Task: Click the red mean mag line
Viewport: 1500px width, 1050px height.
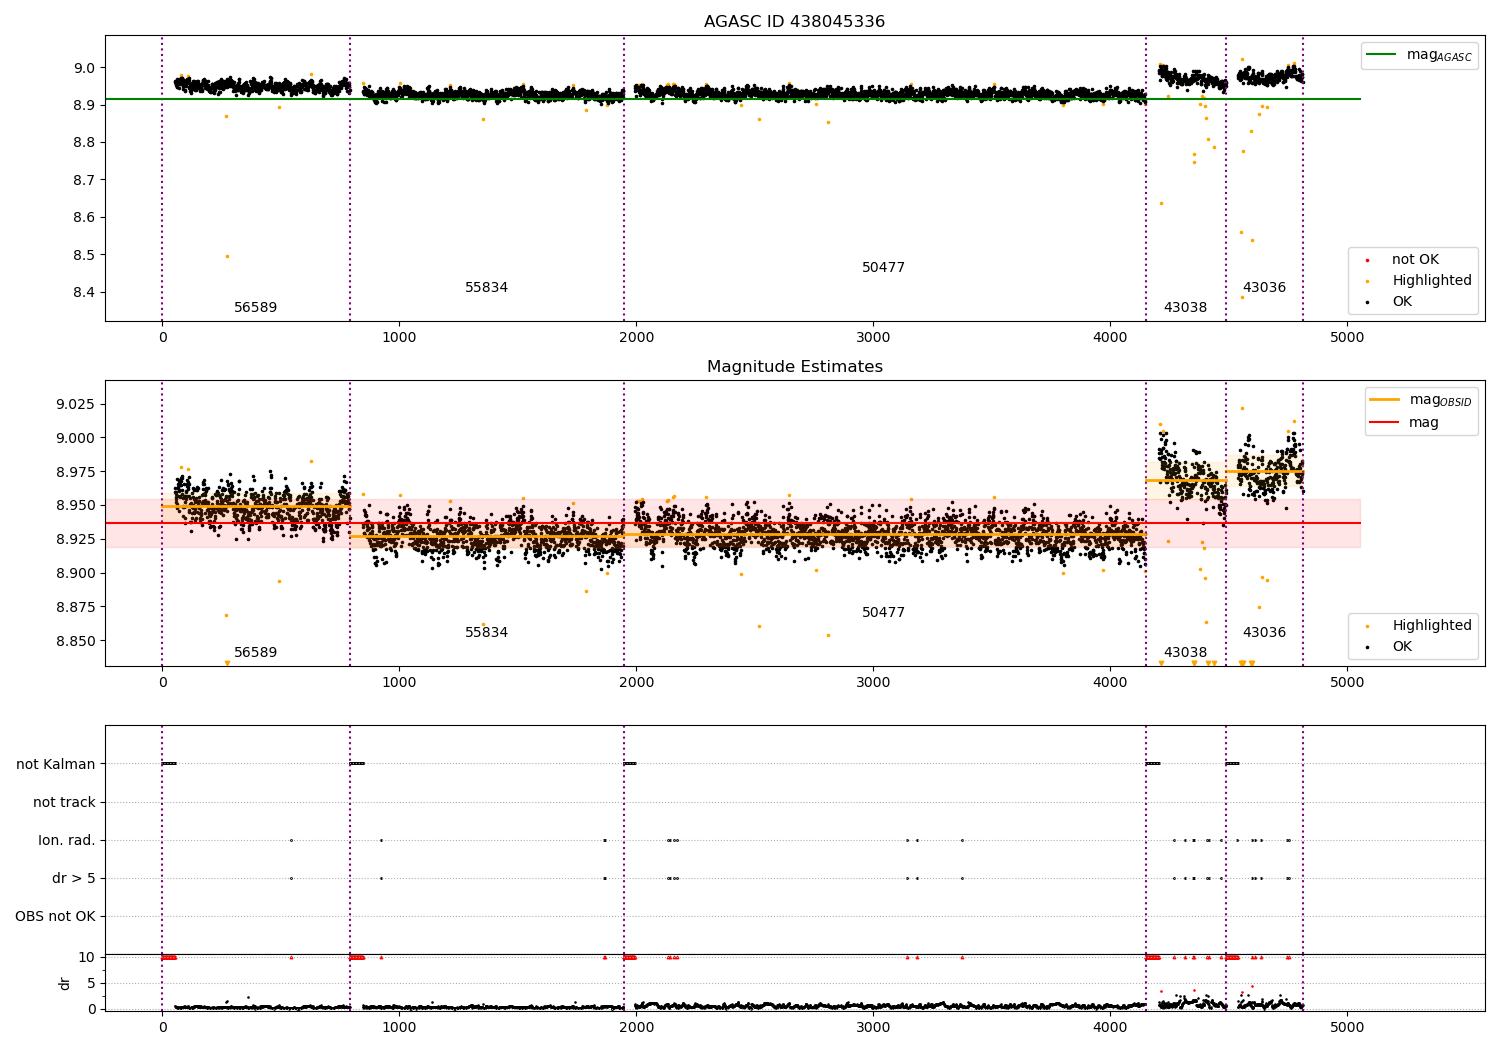Action: click(732, 523)
